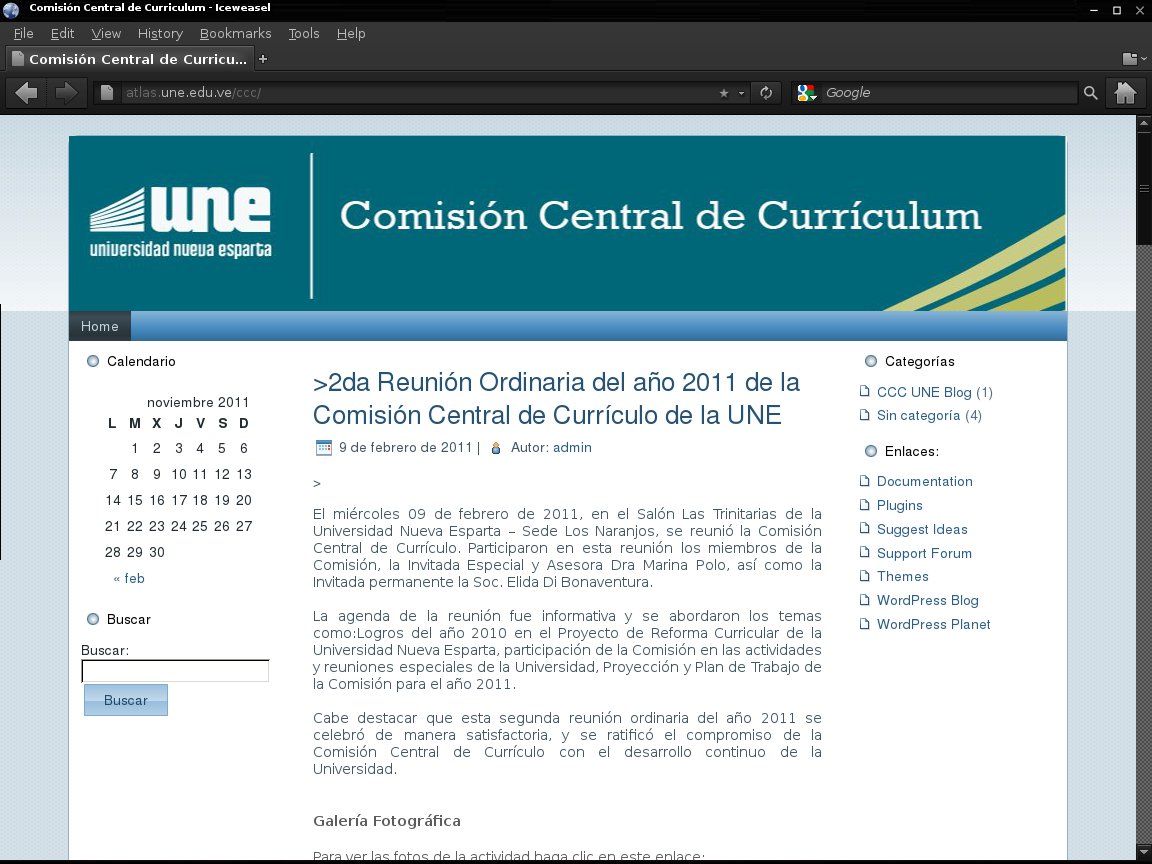The width and height of the screenshot is (1152, 864).
Task: Click the vertical scrollbar thumb
Action: point(1144,187)
